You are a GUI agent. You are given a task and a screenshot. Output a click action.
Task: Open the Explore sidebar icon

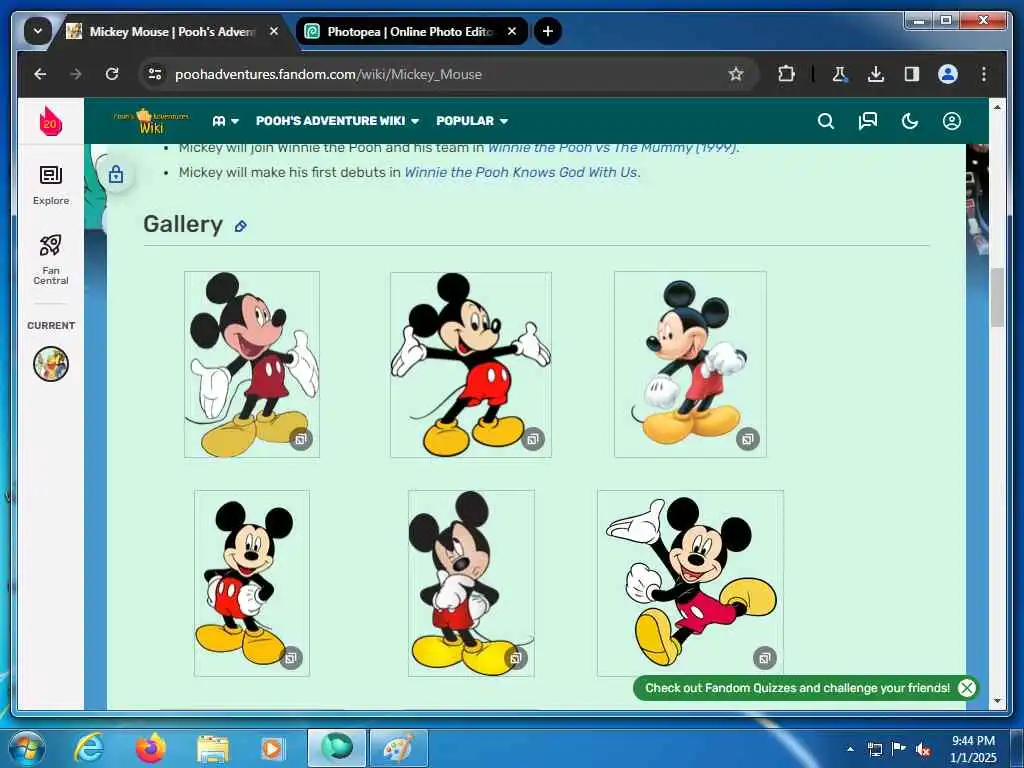tap(51, 185)
